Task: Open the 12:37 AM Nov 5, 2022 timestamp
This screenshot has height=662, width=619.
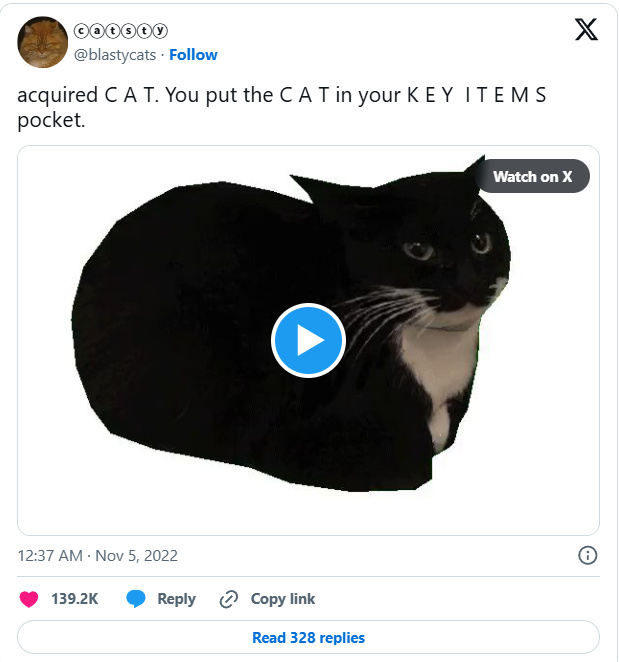Action: tap(98, 556)
